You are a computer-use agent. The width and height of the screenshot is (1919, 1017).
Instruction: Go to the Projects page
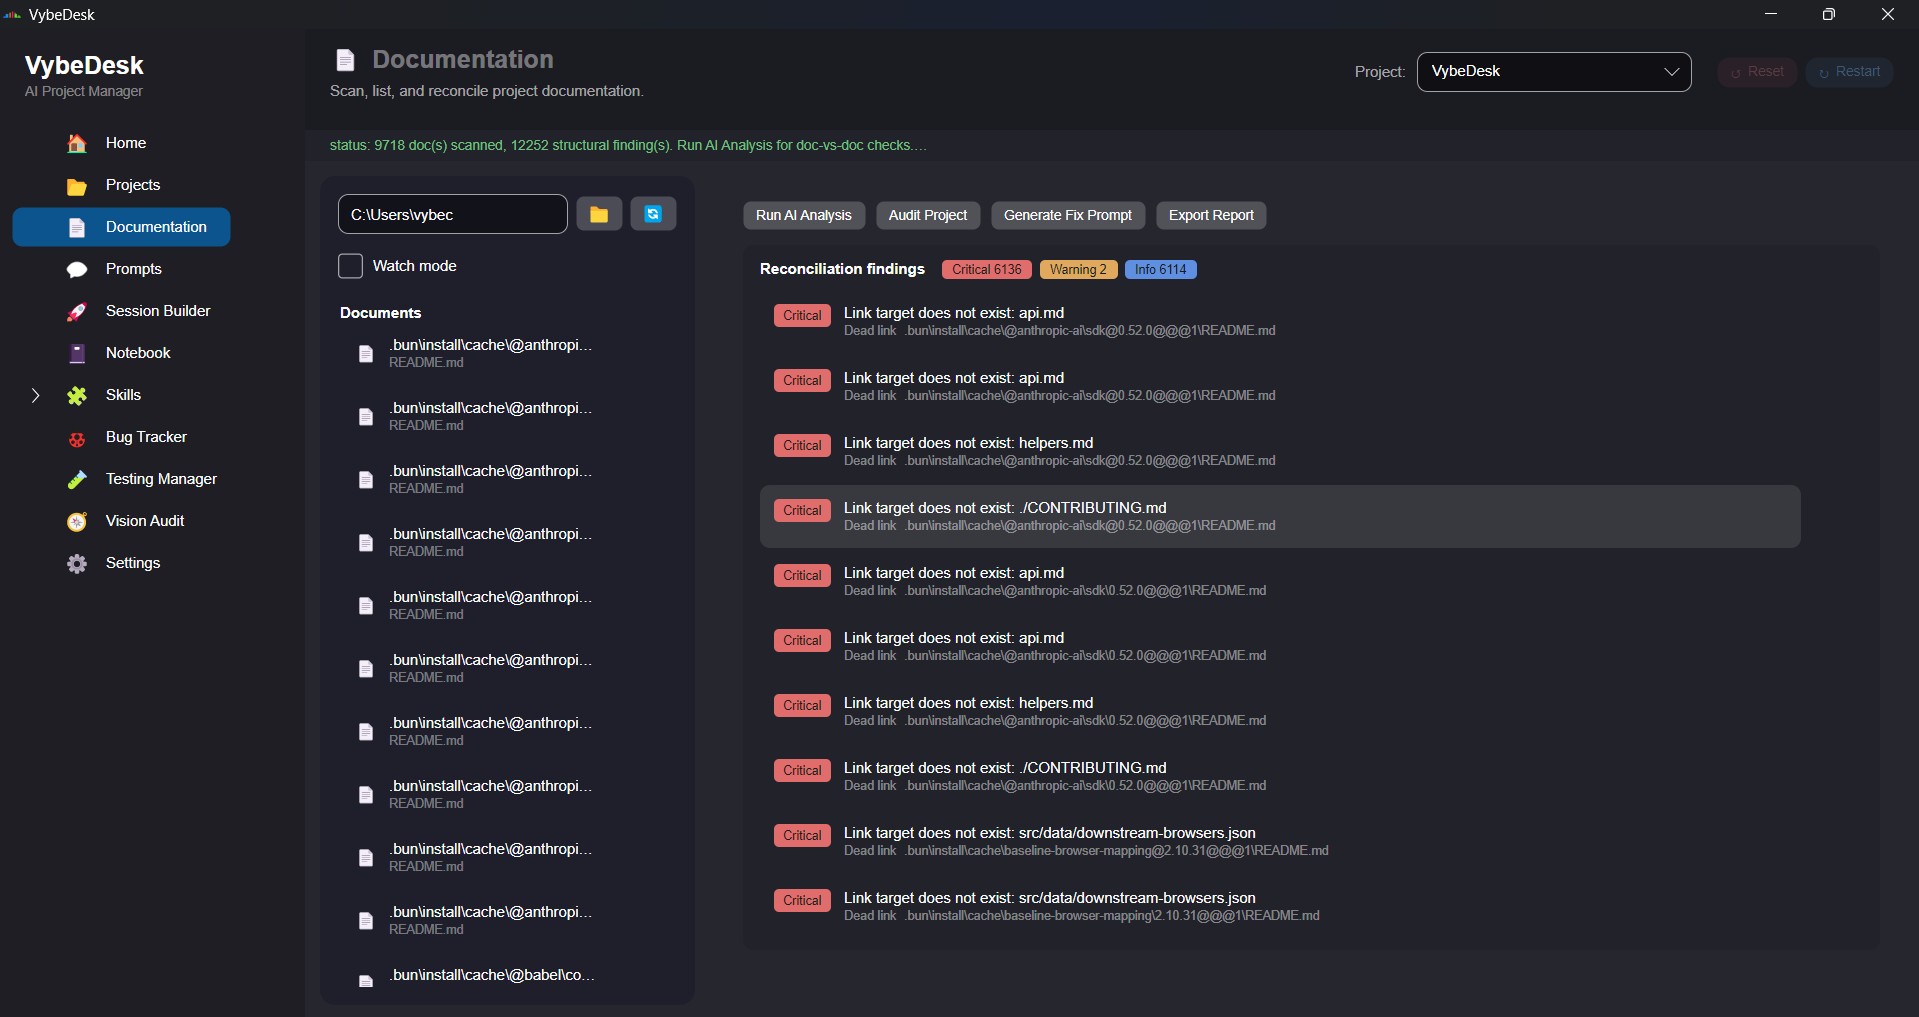(121, 185)
